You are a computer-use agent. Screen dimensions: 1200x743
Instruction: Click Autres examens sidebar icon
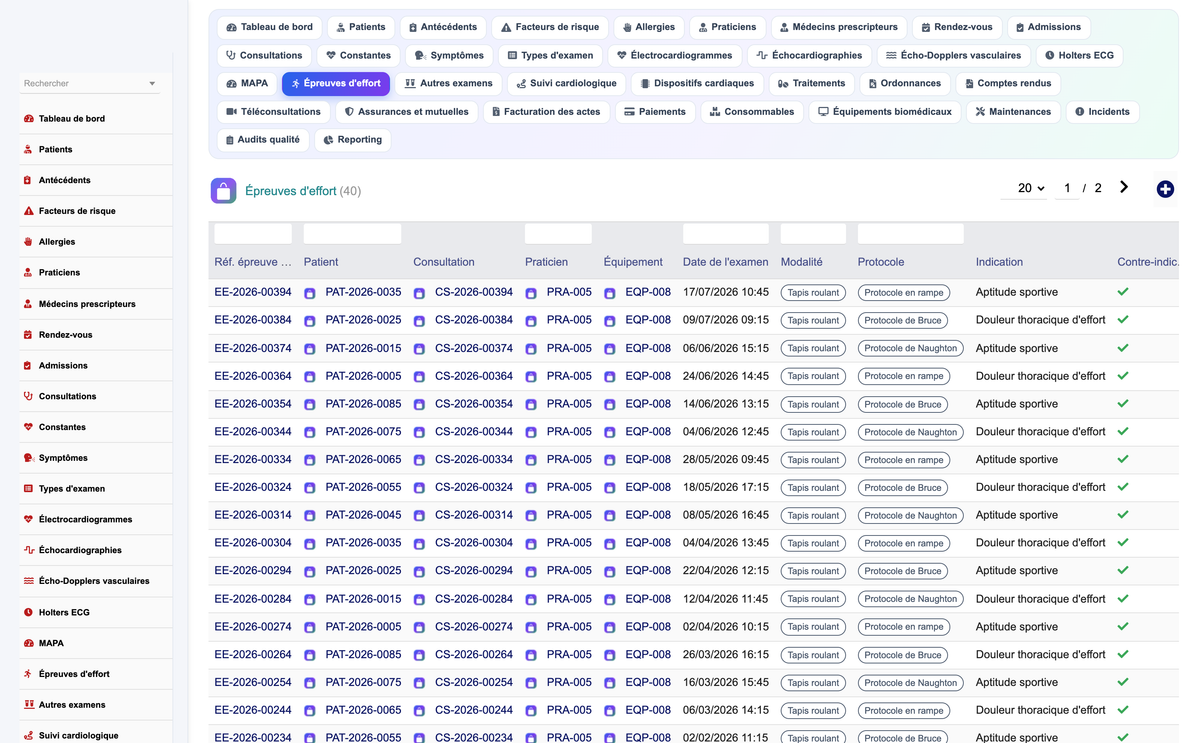pos(28,705)
